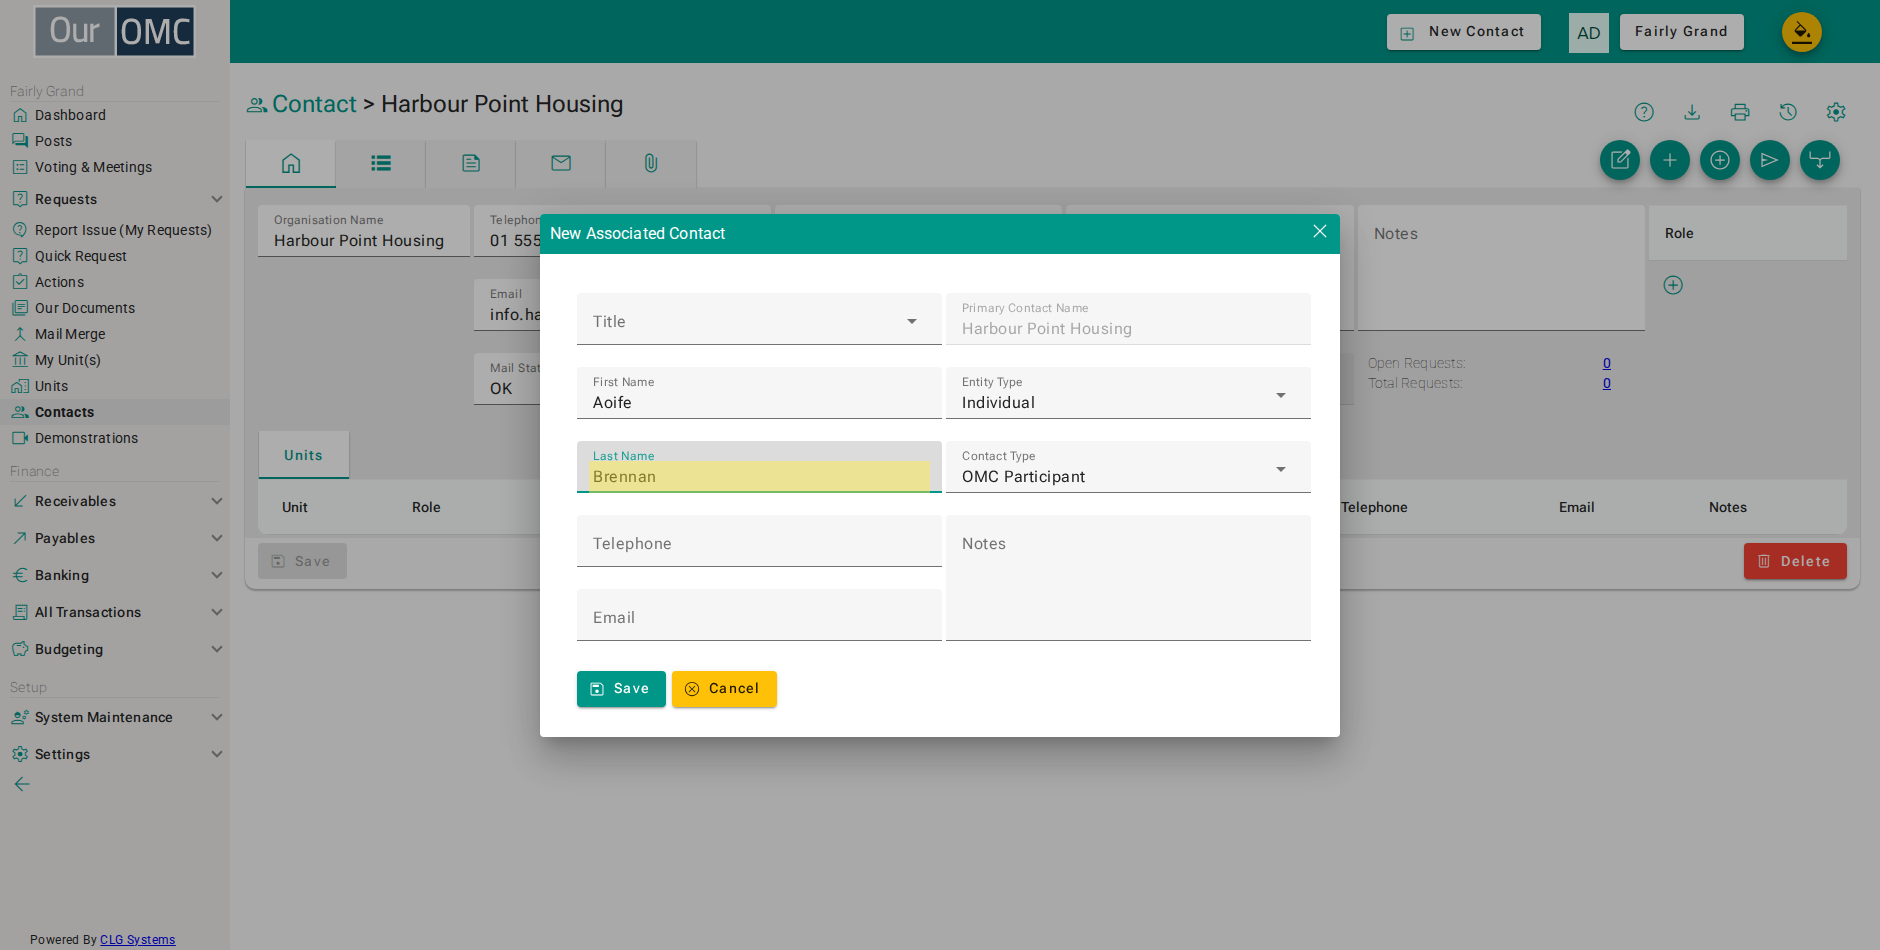Expand the Receivables sidebar section
1880x950 pixels.
pyautogui.click(x=115, y=501)
